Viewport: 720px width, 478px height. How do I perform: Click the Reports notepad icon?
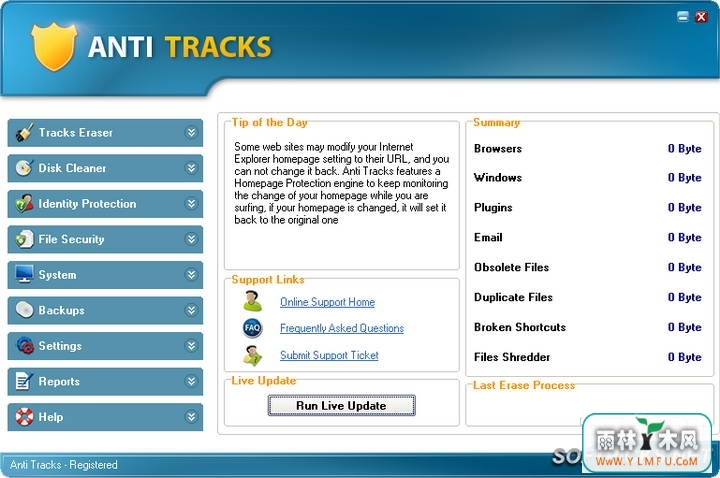(24, 381)
